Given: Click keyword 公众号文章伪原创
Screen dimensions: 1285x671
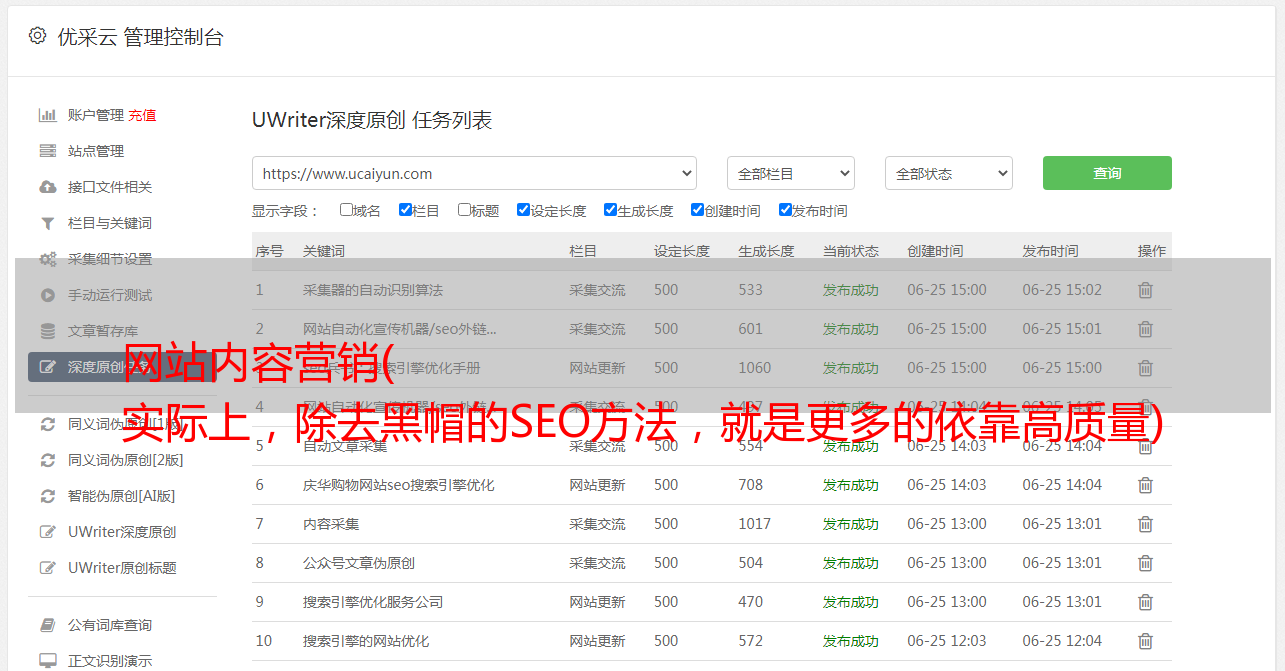Looking at the screenshot, I should (x=359, y=563).
